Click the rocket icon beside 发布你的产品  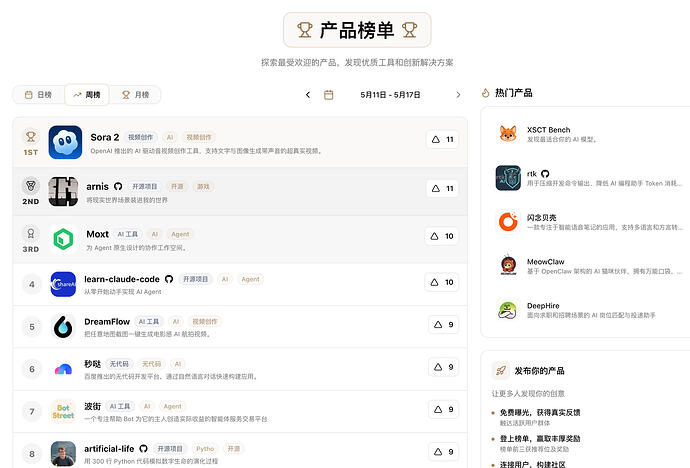tap(501, 371)
